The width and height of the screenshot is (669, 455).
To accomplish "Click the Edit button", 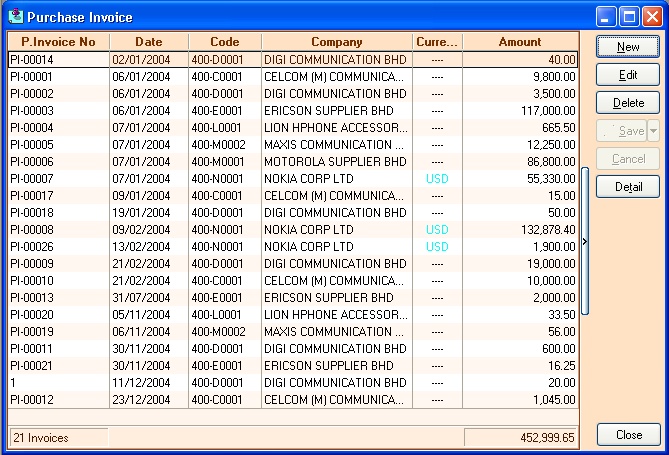I will pyautogui.click(x=628, y=75).
